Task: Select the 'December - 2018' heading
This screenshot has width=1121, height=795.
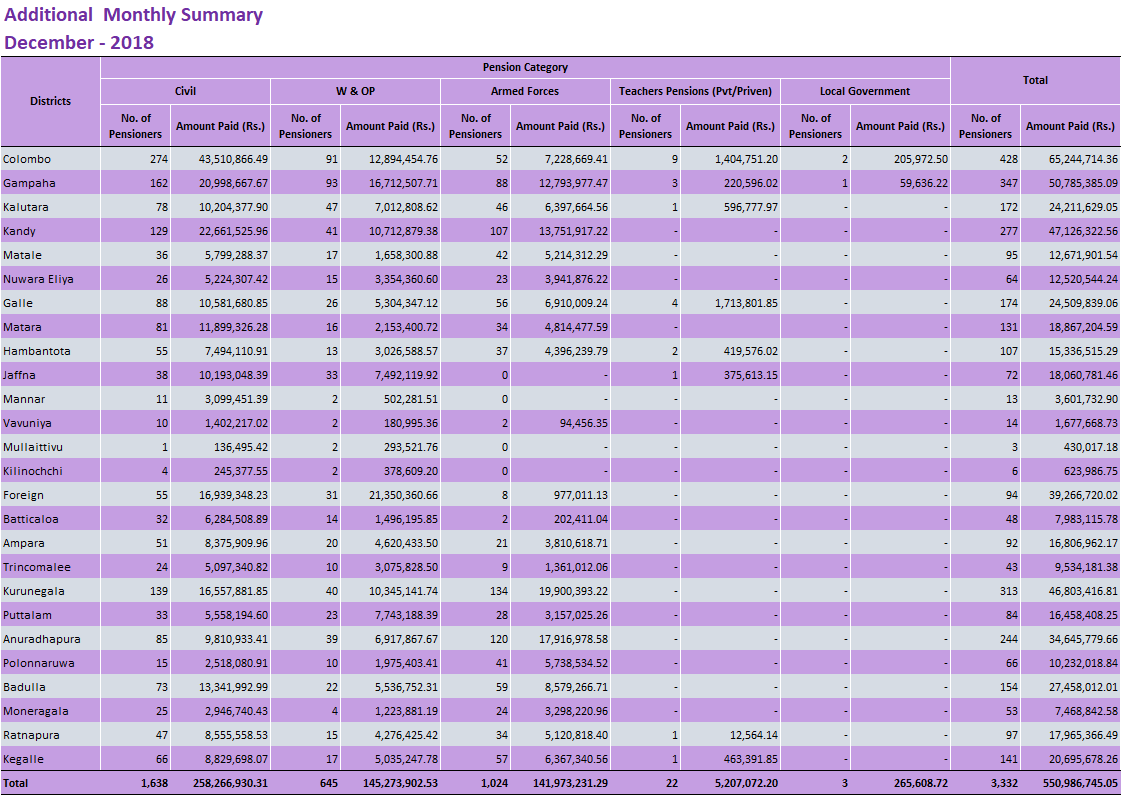Action: point(79,42)
